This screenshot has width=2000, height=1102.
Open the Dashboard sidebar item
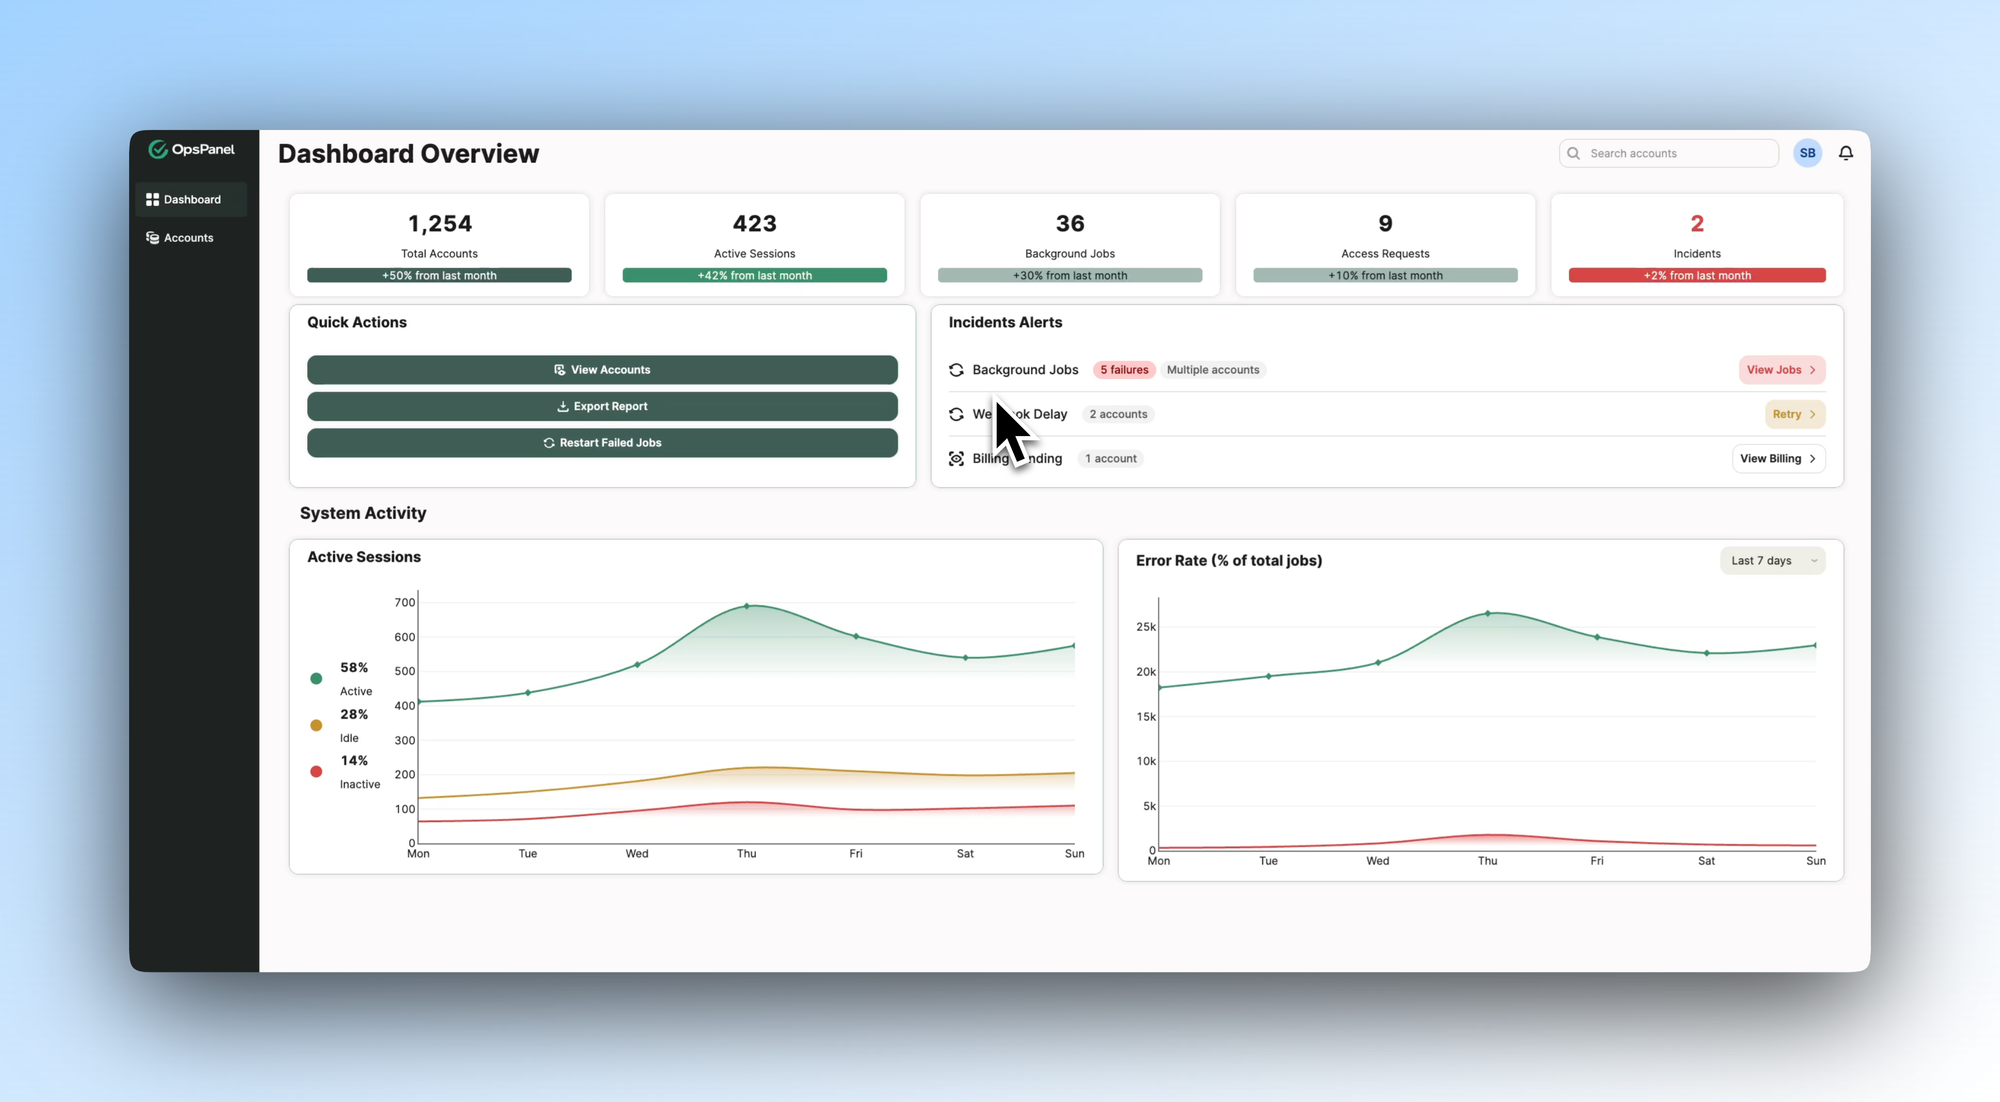tap(191, 199)
